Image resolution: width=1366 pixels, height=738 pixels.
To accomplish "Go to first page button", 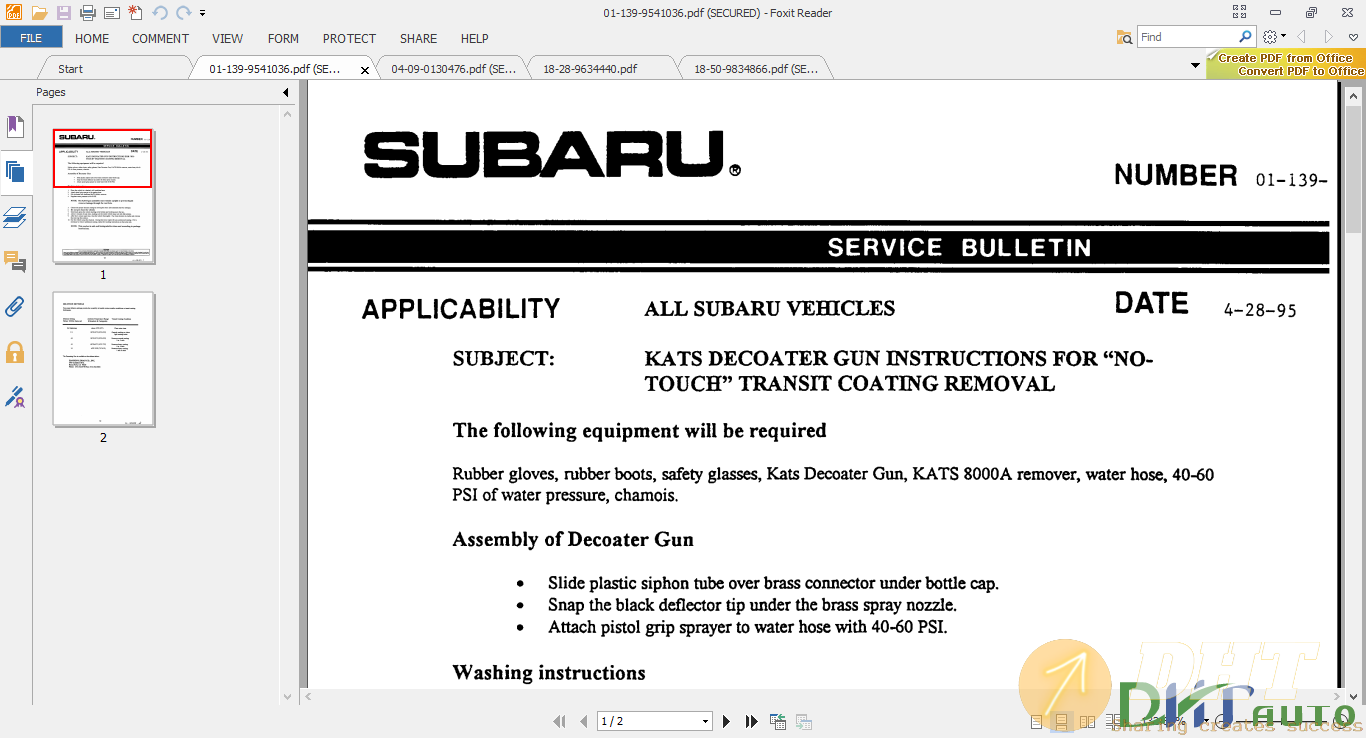I will coord(560,721).
